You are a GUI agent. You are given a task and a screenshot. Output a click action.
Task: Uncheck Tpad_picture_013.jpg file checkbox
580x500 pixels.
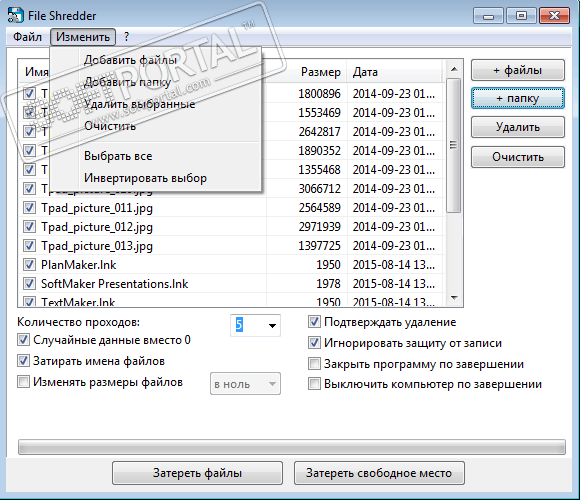[29, 246]
